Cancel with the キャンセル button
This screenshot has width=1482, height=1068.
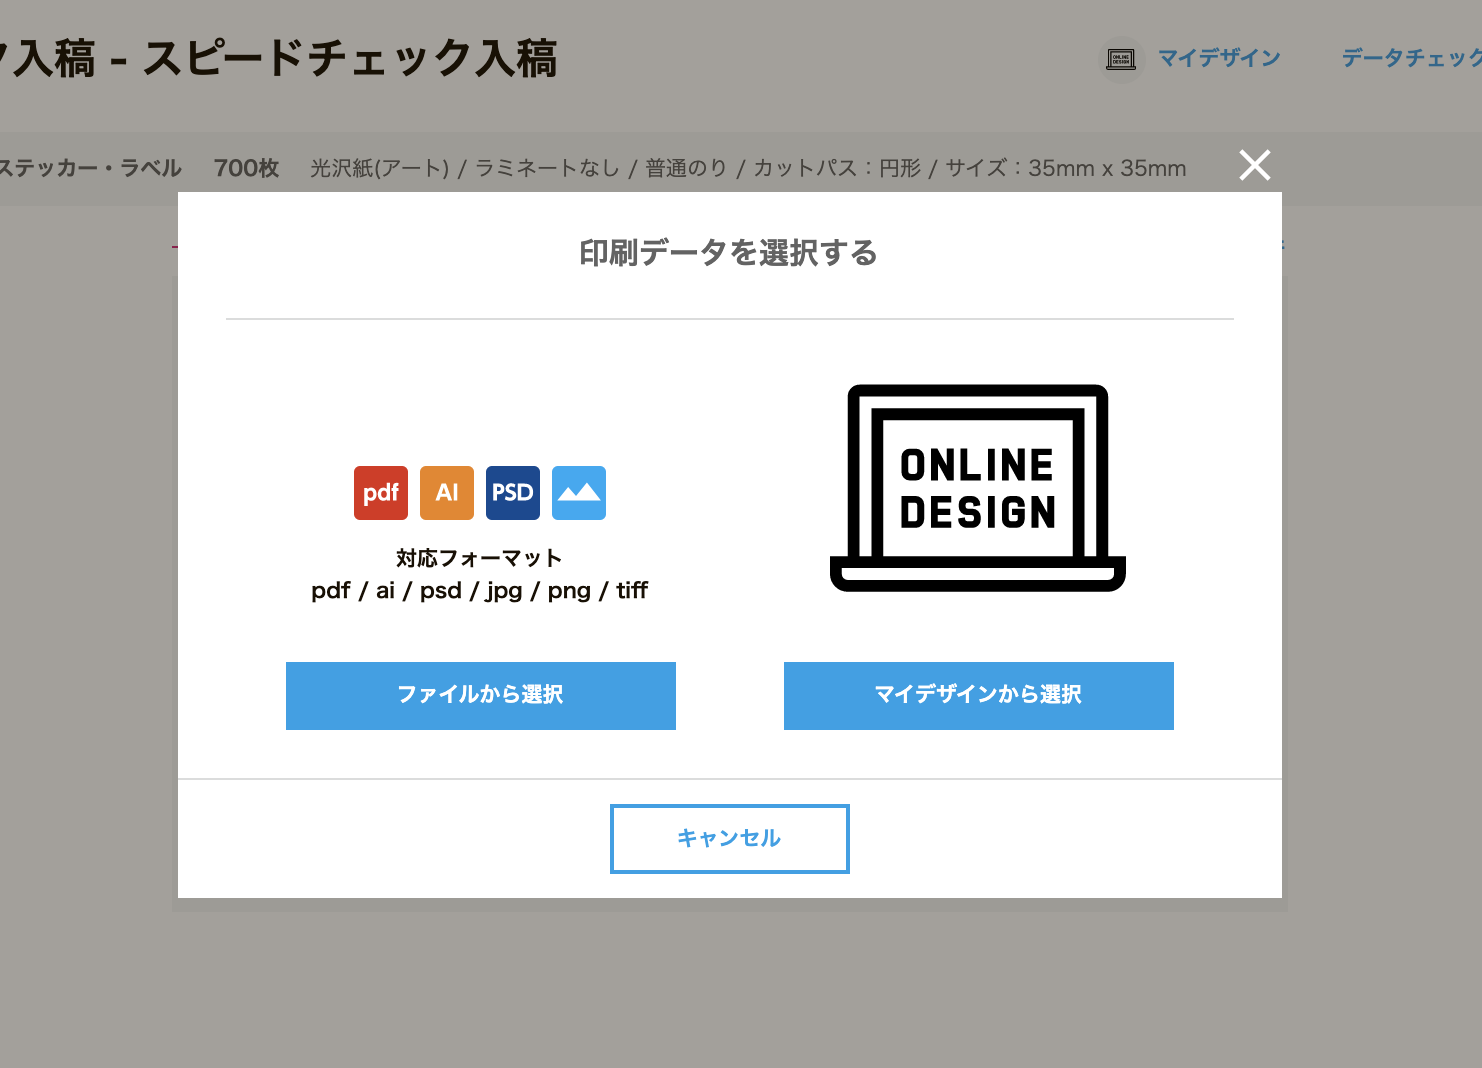click(x=729, y=838)
